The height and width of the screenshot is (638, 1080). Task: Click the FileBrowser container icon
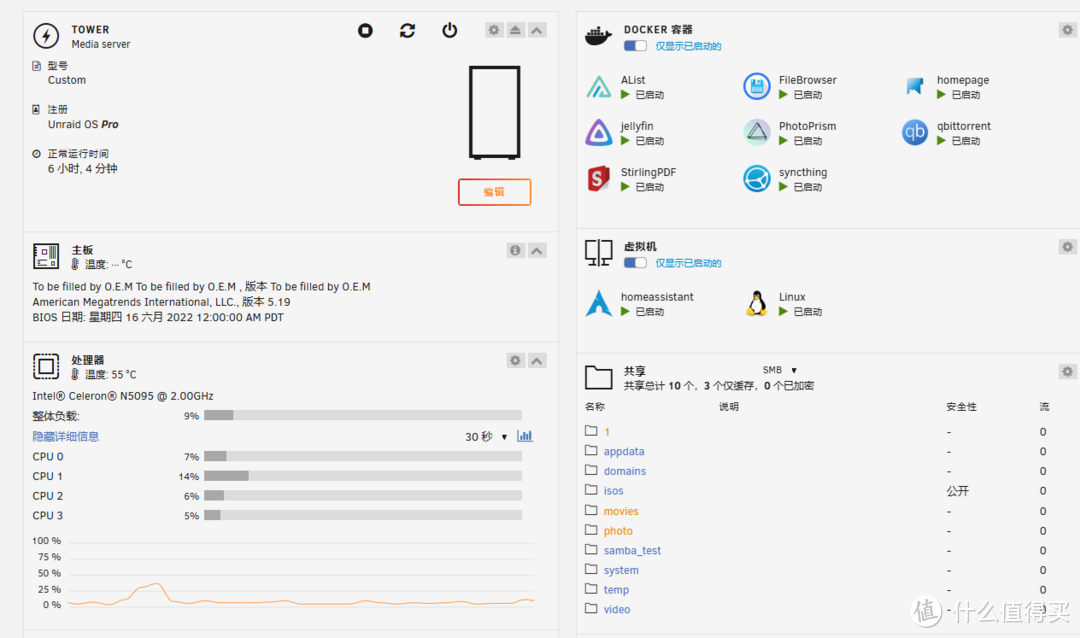[756, 87]
